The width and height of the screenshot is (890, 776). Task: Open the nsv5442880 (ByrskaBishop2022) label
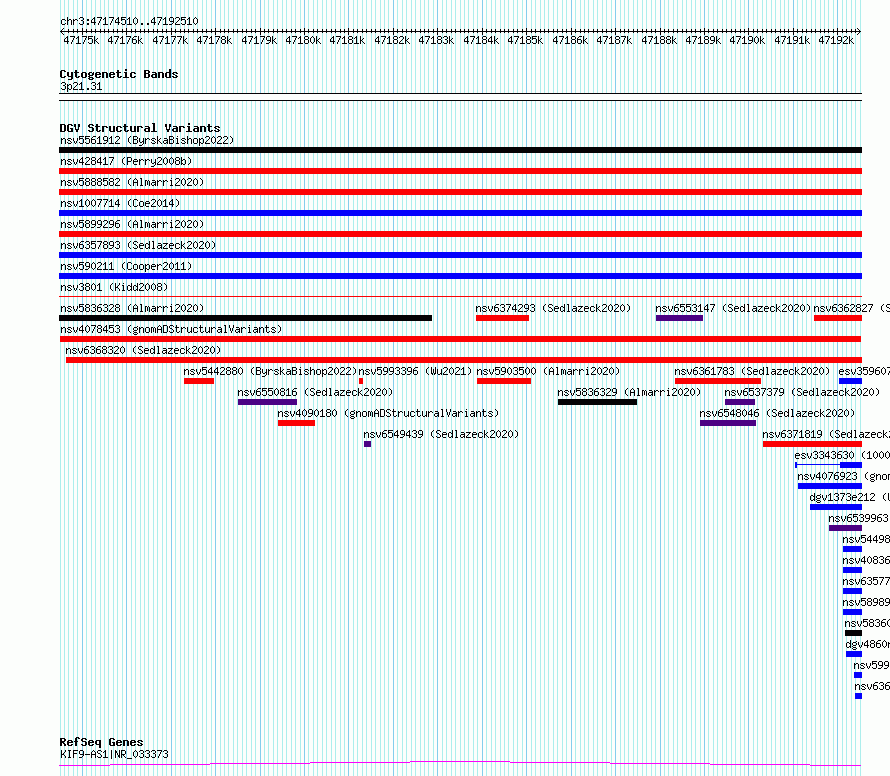click(270, 371)
